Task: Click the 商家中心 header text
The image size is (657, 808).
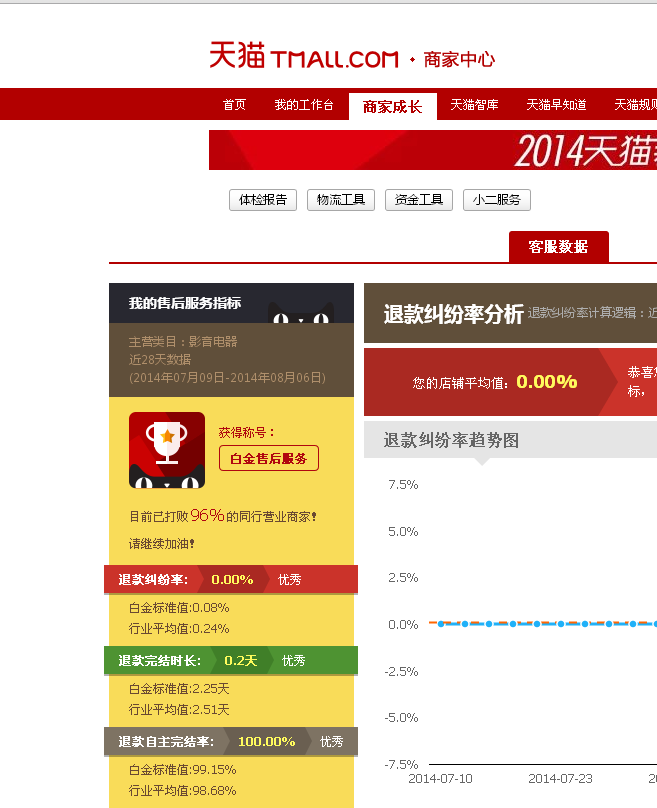Action: click(459, 59)
